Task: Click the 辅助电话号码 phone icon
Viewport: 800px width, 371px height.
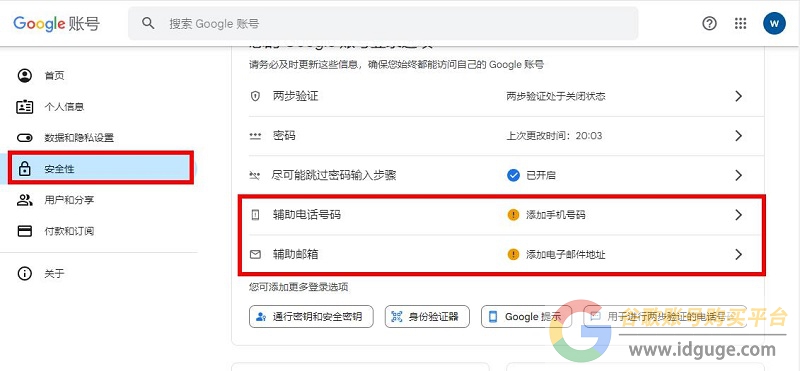Action: (x=255, y=215)
